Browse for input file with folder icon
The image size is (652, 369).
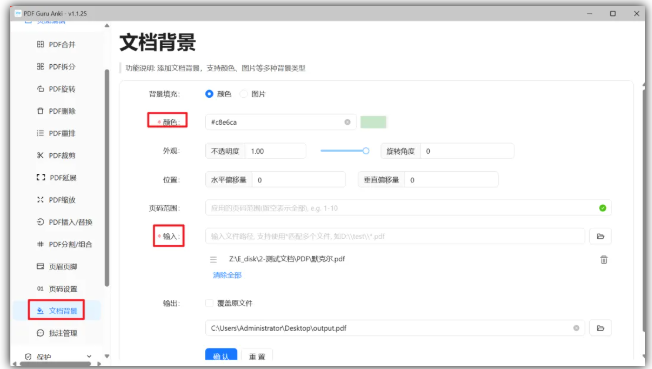(600, 236)
